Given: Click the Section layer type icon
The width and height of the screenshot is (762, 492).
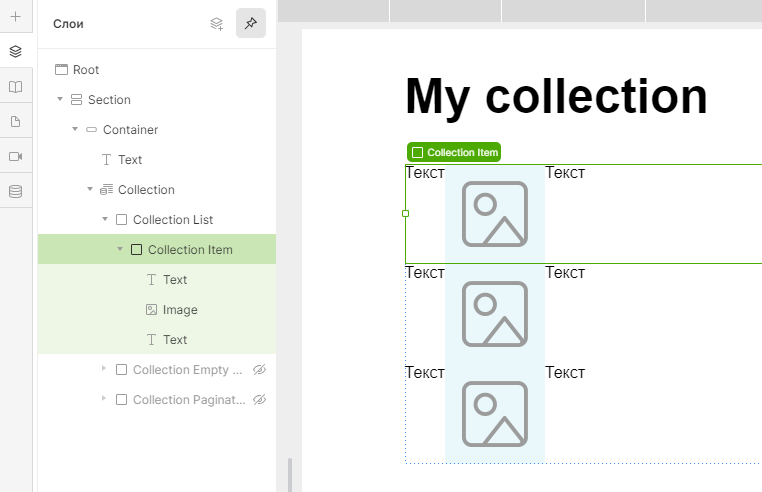Looking at the screenshot, I should point(77,100).
